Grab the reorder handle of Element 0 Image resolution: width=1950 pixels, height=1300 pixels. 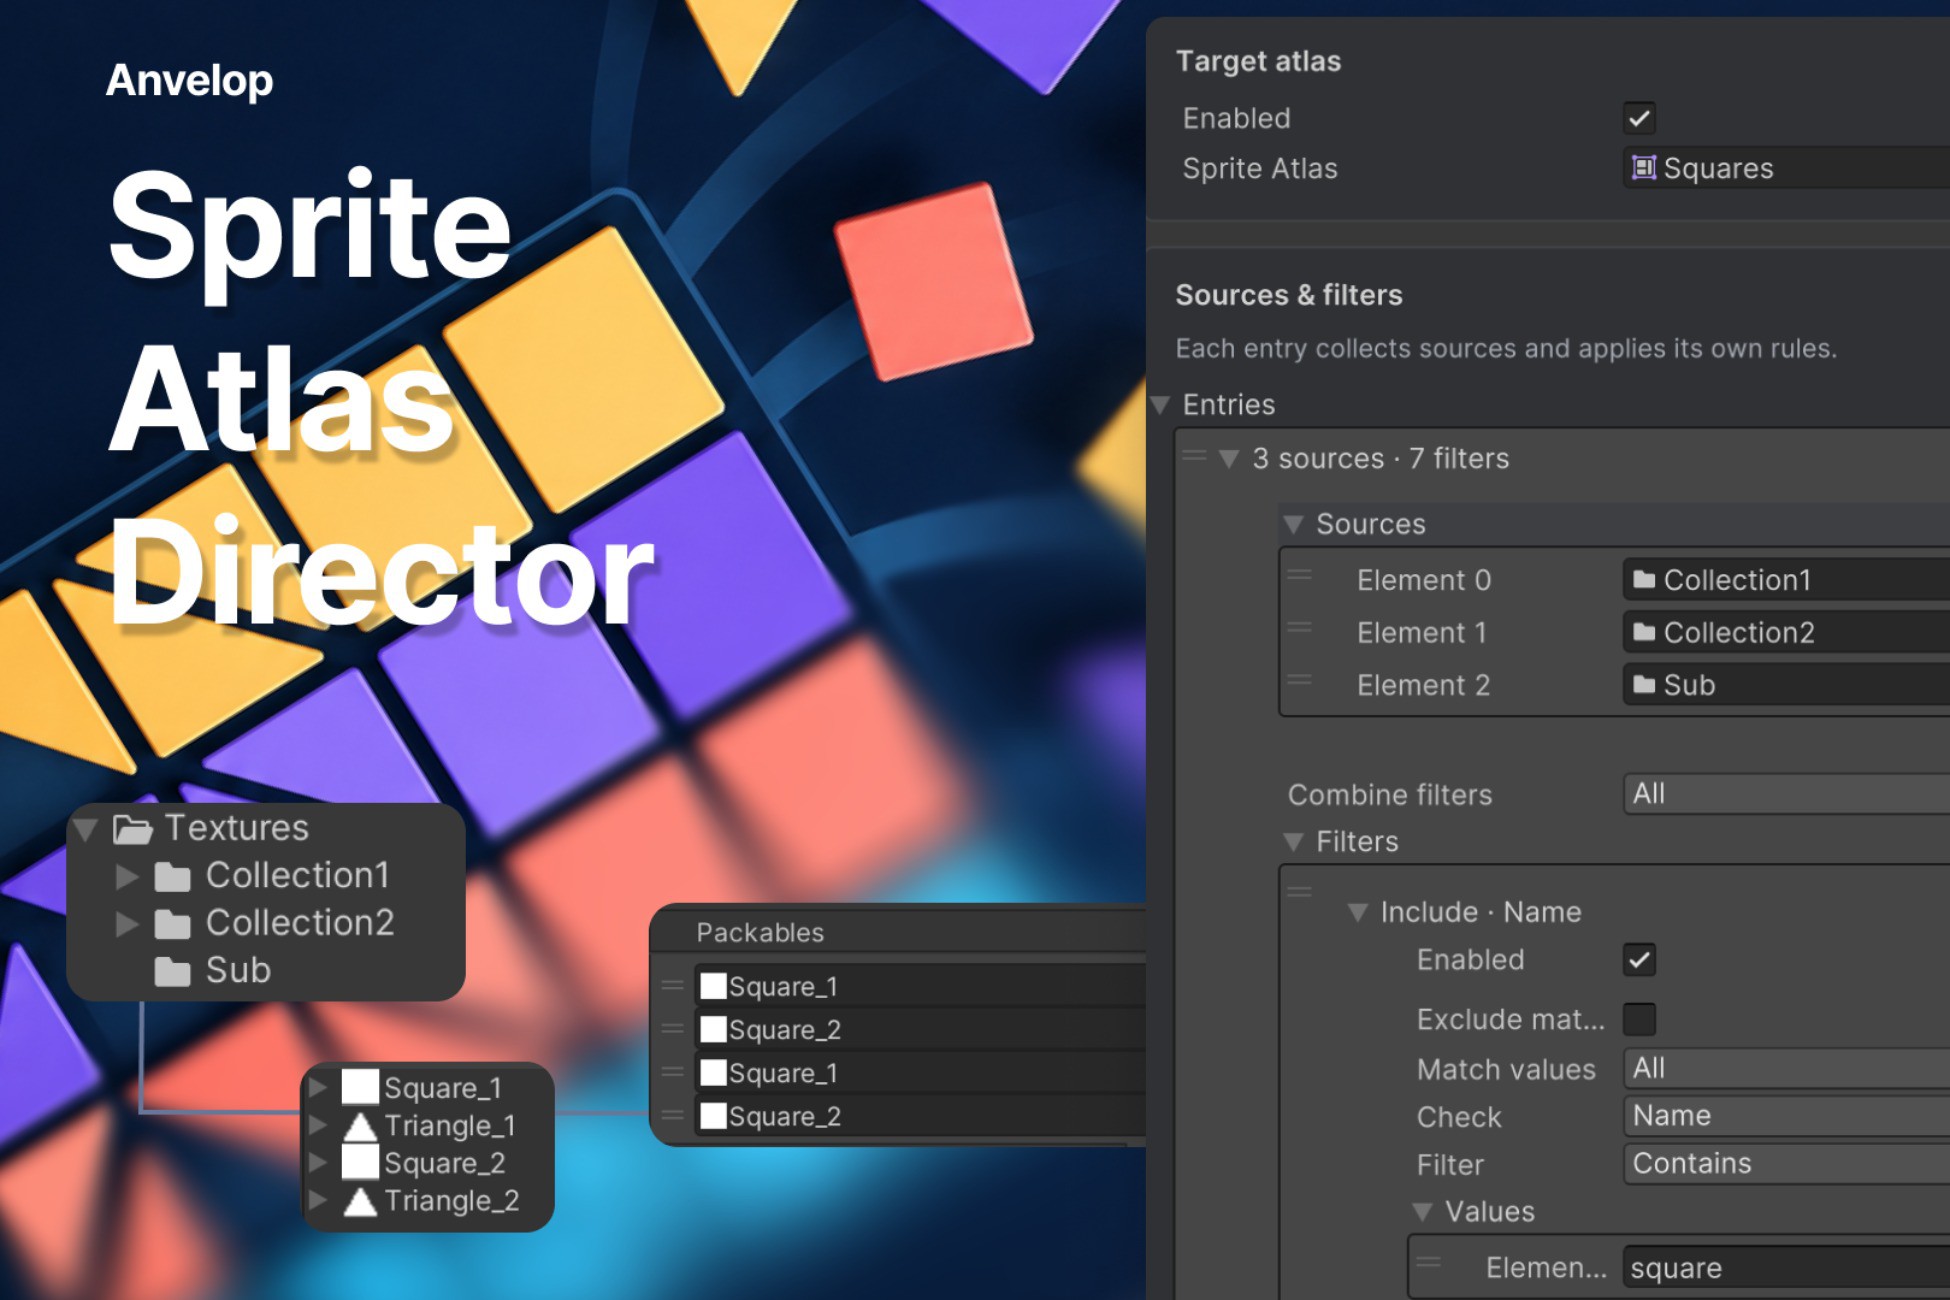1300,575
